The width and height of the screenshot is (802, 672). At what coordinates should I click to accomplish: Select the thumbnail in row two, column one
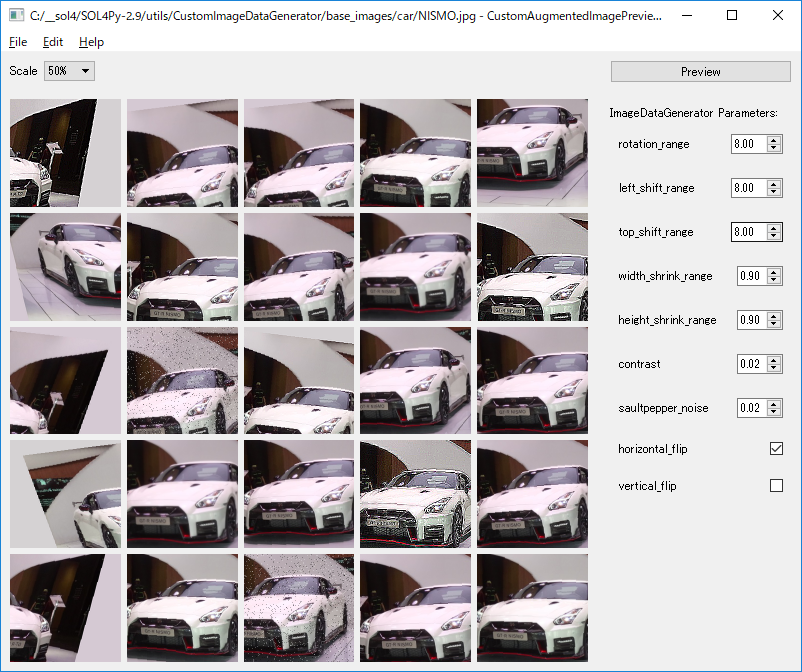point(65,267)
